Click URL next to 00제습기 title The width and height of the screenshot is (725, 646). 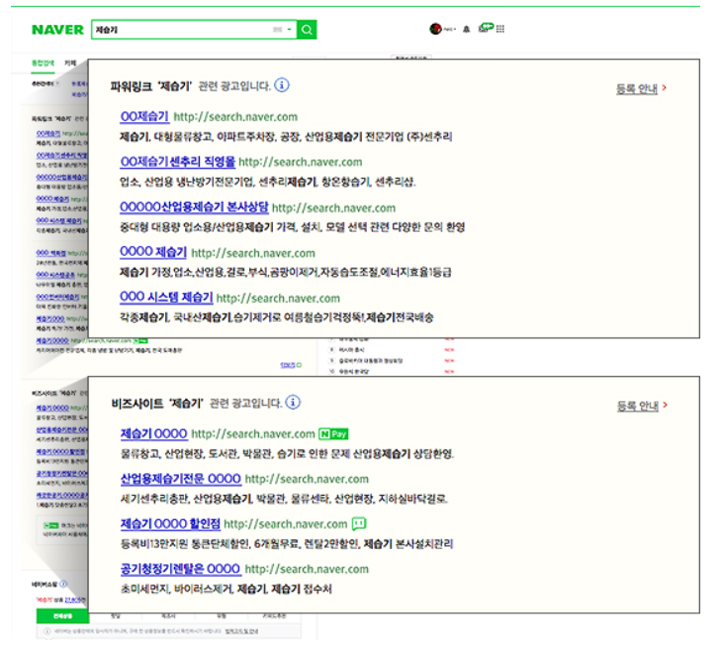coord(235,117)
